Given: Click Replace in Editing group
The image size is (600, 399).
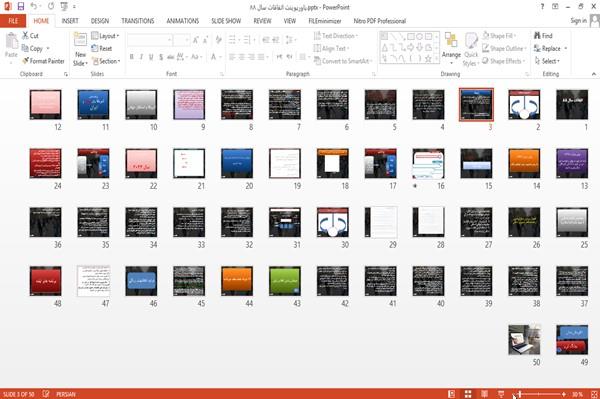Looking at the screenshot, I should [x=550, y=48].
